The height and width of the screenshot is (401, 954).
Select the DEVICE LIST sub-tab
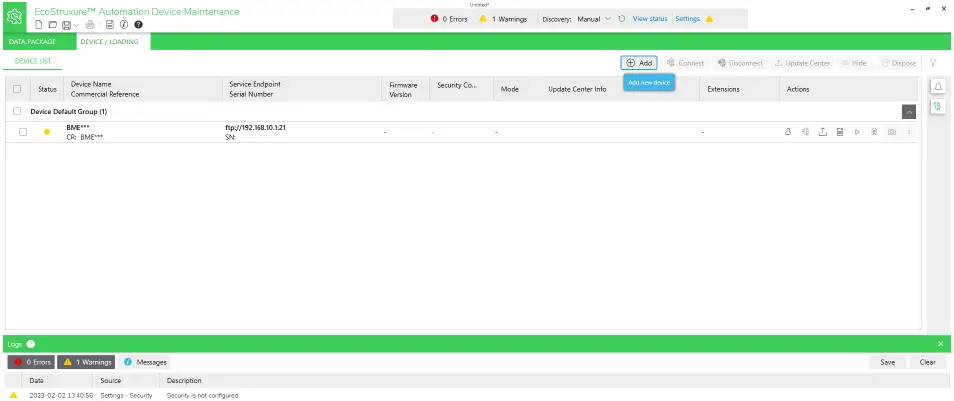tap(33, 61)
